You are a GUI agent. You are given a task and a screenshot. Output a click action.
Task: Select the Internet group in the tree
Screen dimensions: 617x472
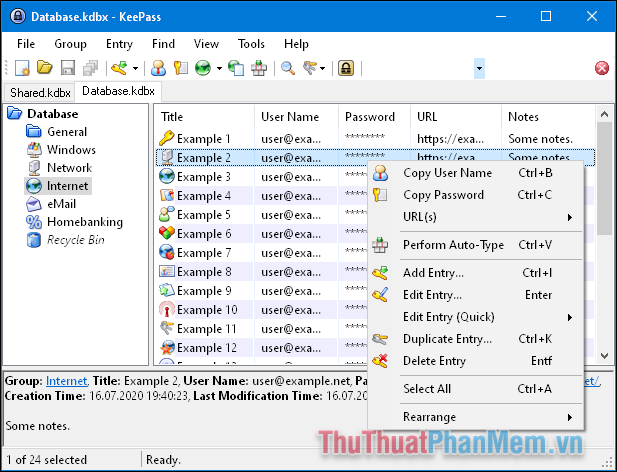coord(67,186)
